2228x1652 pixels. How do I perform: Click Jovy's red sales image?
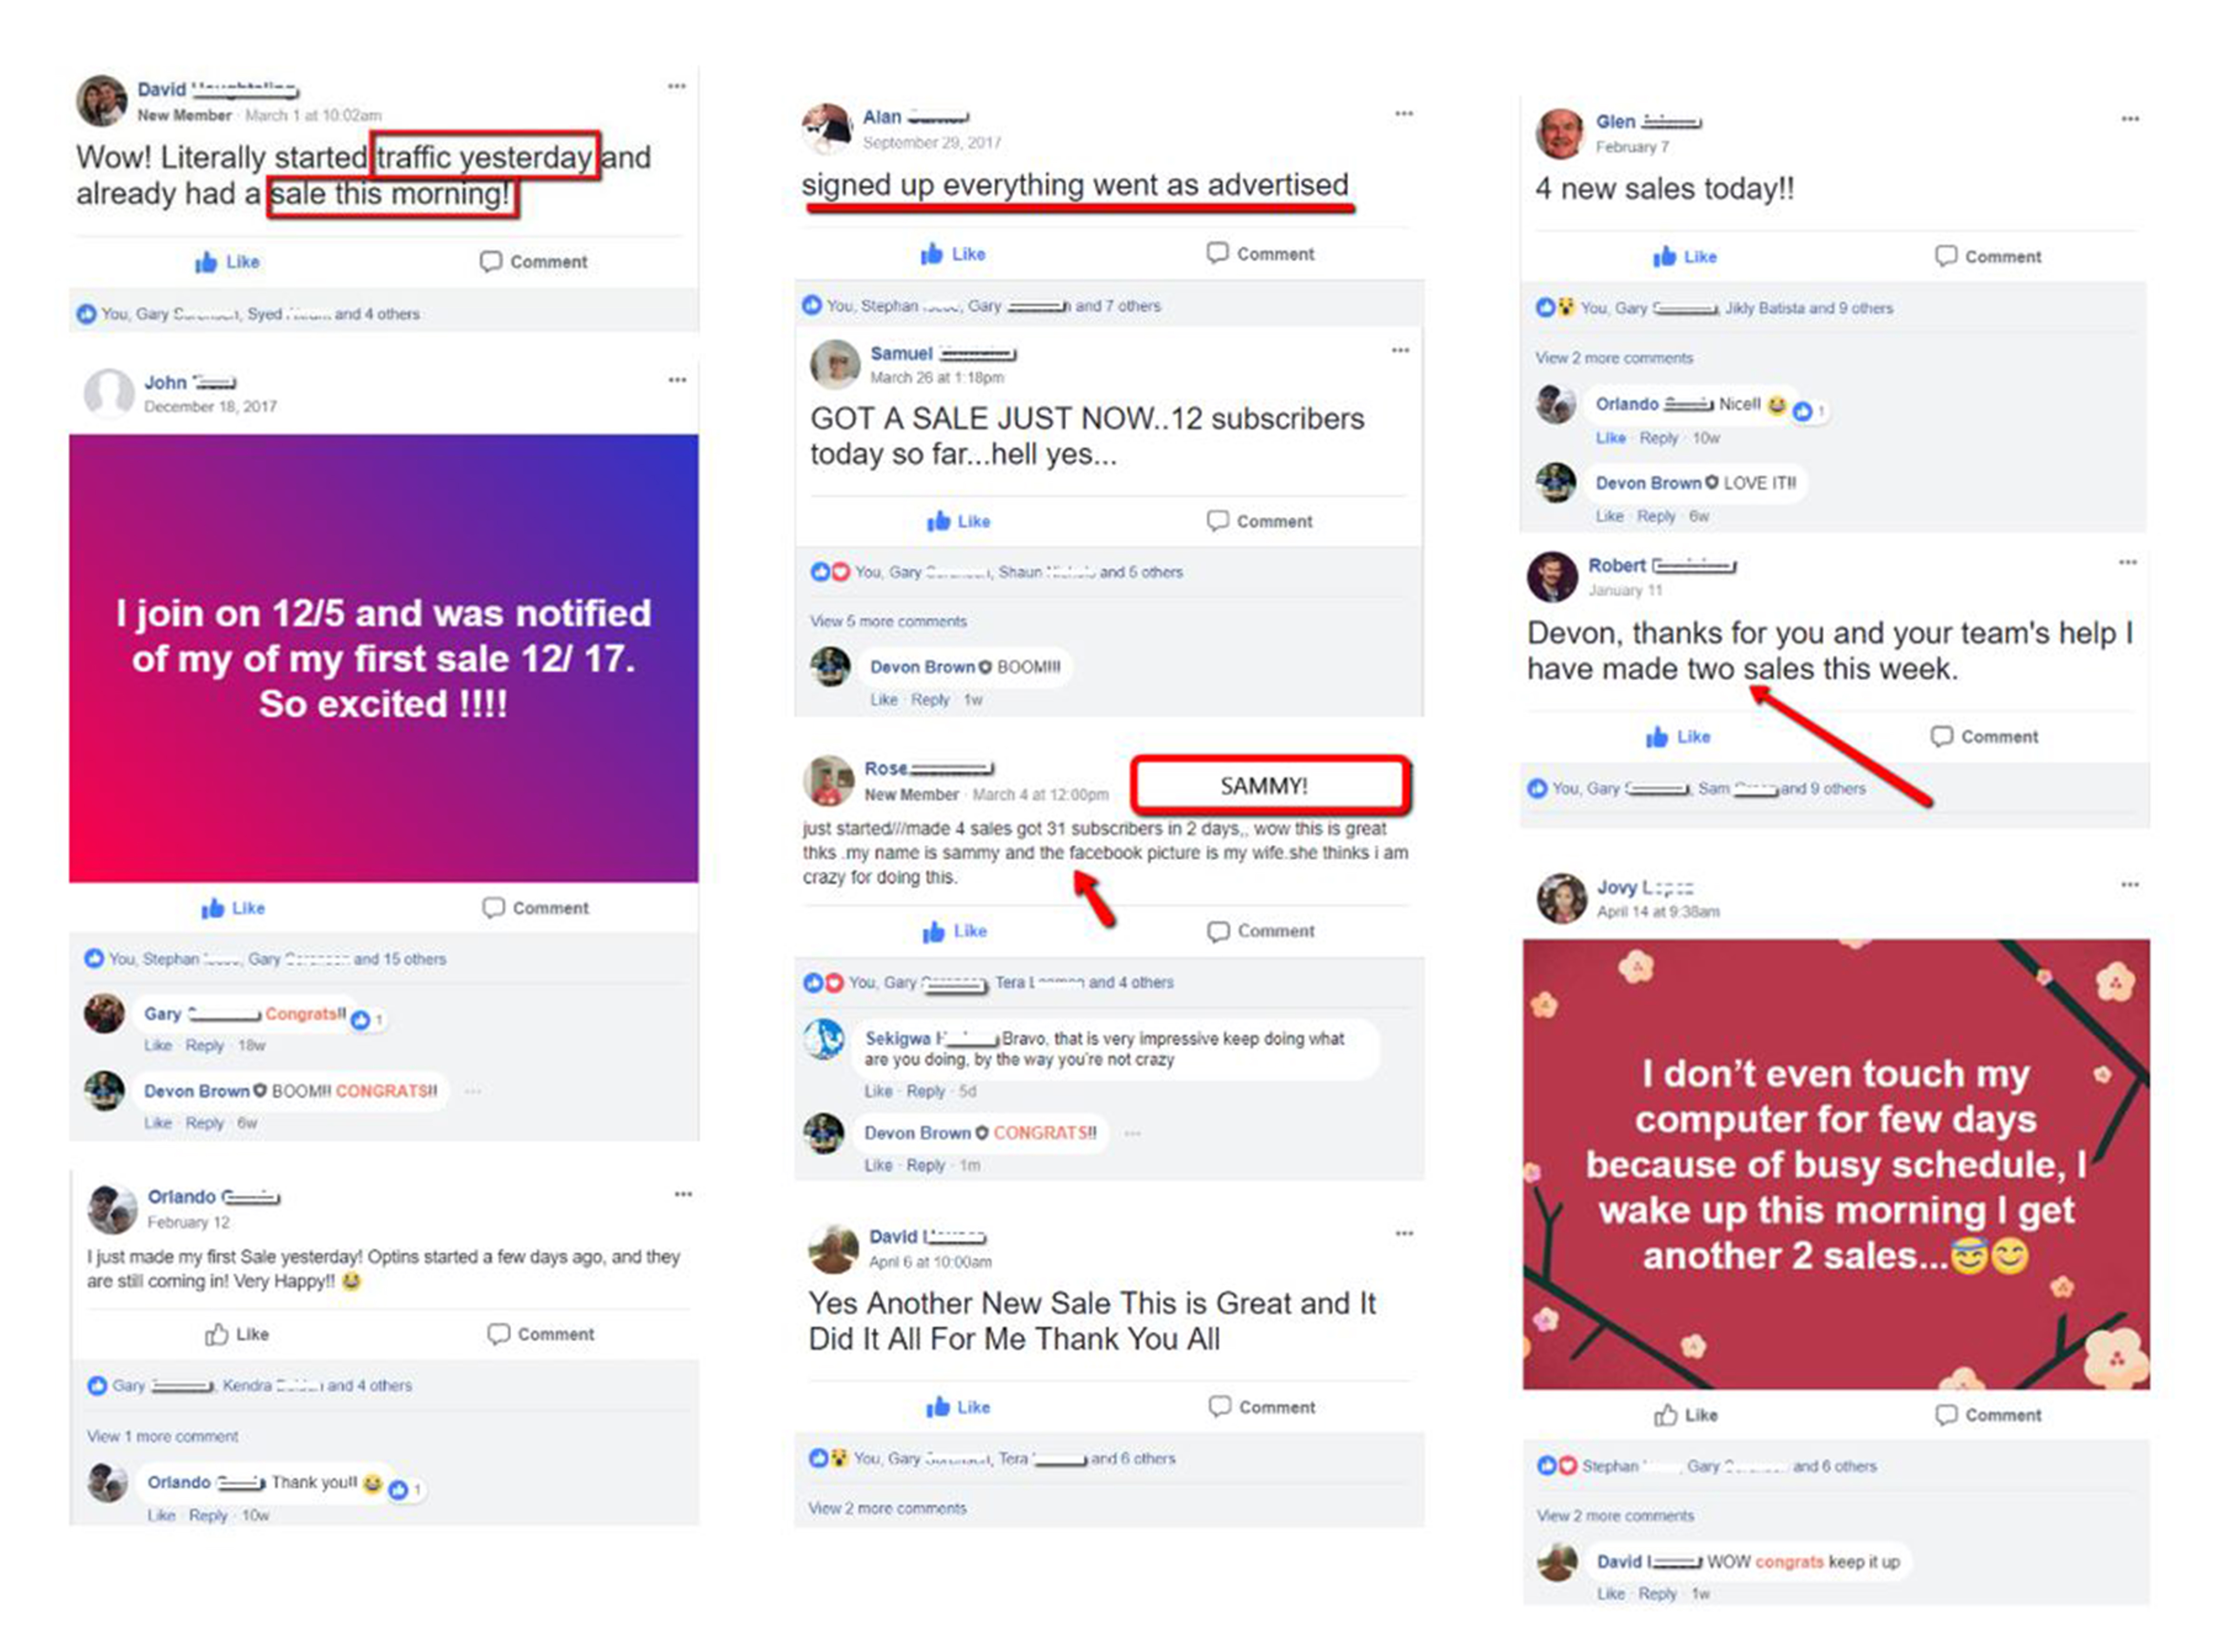click(x=1836, y=1164)
